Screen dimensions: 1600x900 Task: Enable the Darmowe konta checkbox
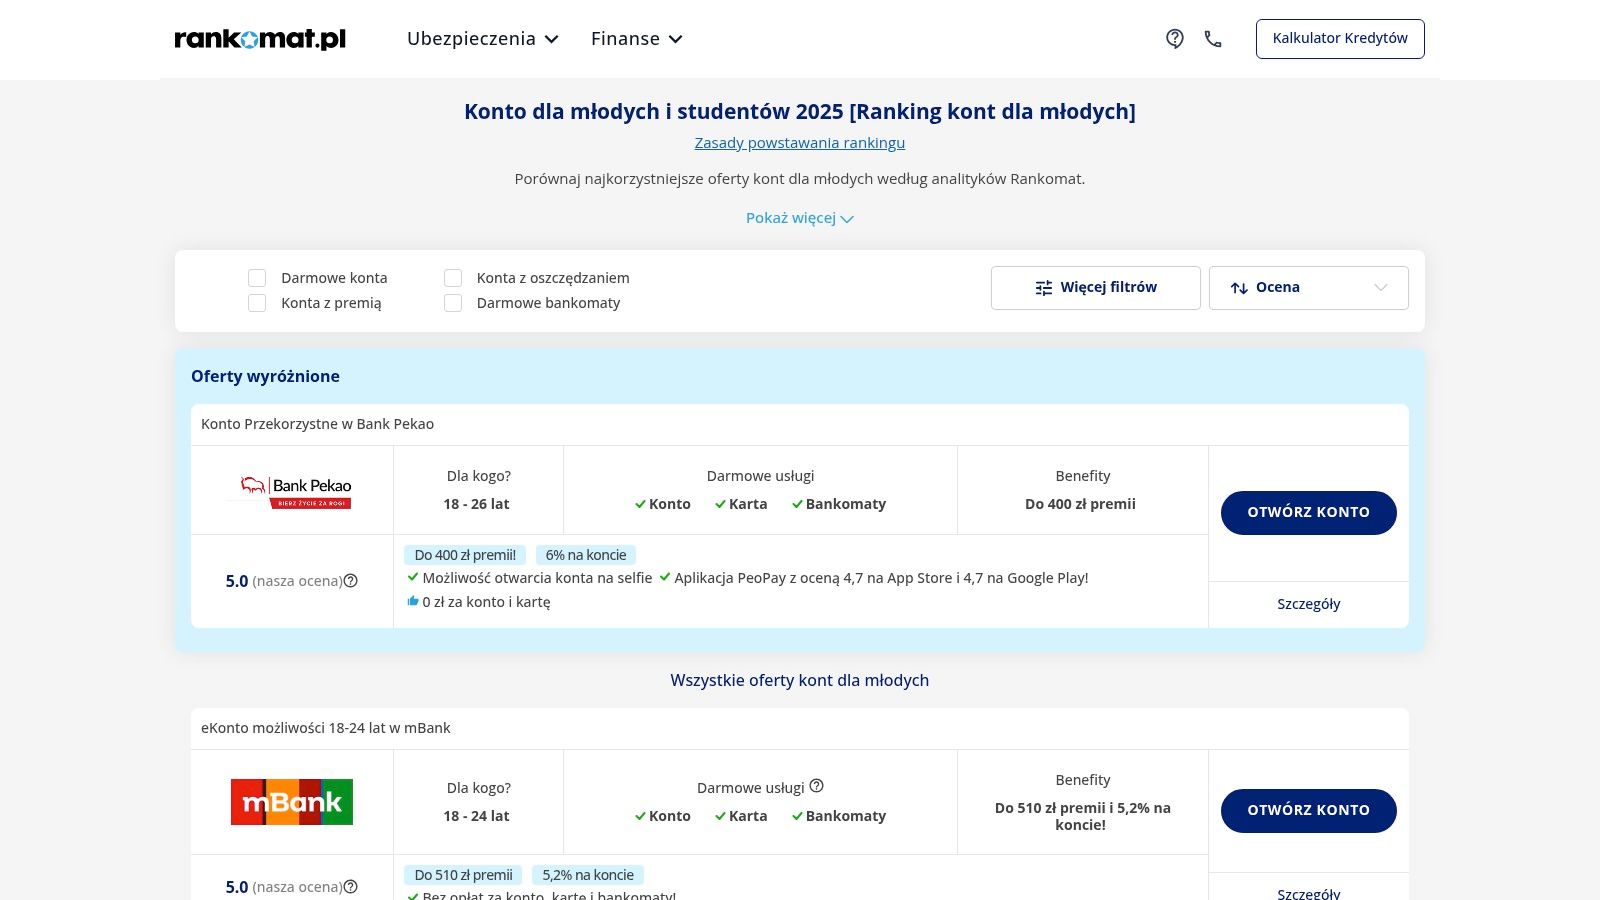tap(257, 278)
